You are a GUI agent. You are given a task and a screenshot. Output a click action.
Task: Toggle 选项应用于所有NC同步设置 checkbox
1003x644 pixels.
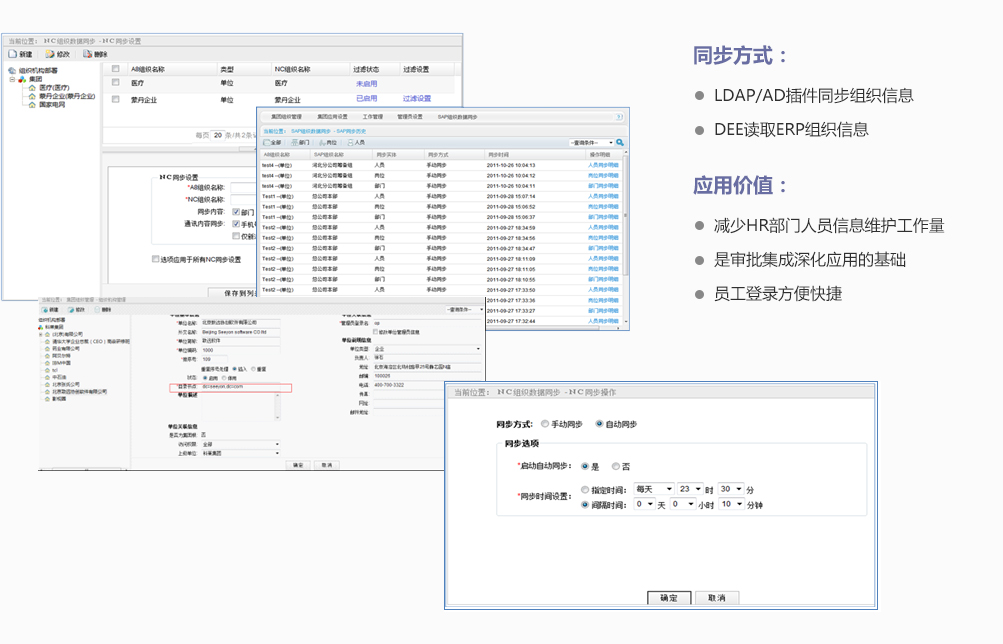[155, 259]
